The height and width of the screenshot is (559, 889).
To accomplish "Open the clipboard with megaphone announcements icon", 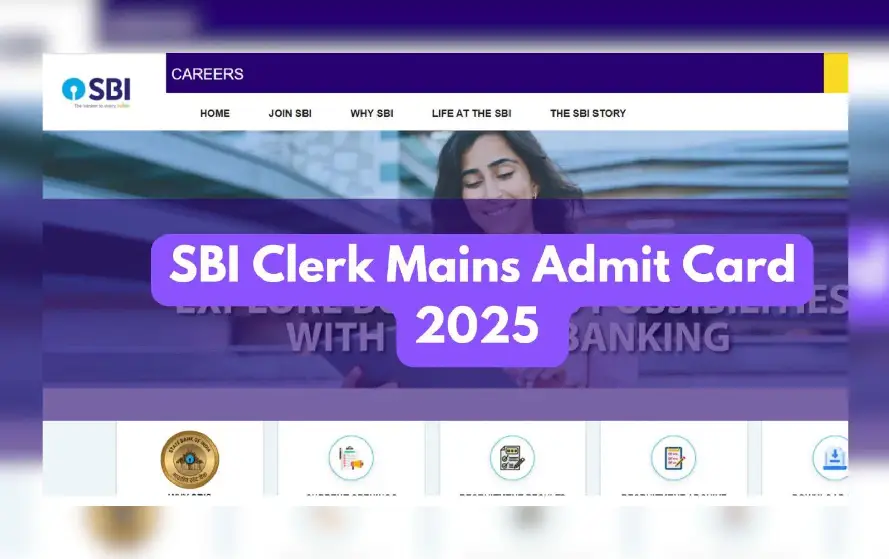I will 351,458.
